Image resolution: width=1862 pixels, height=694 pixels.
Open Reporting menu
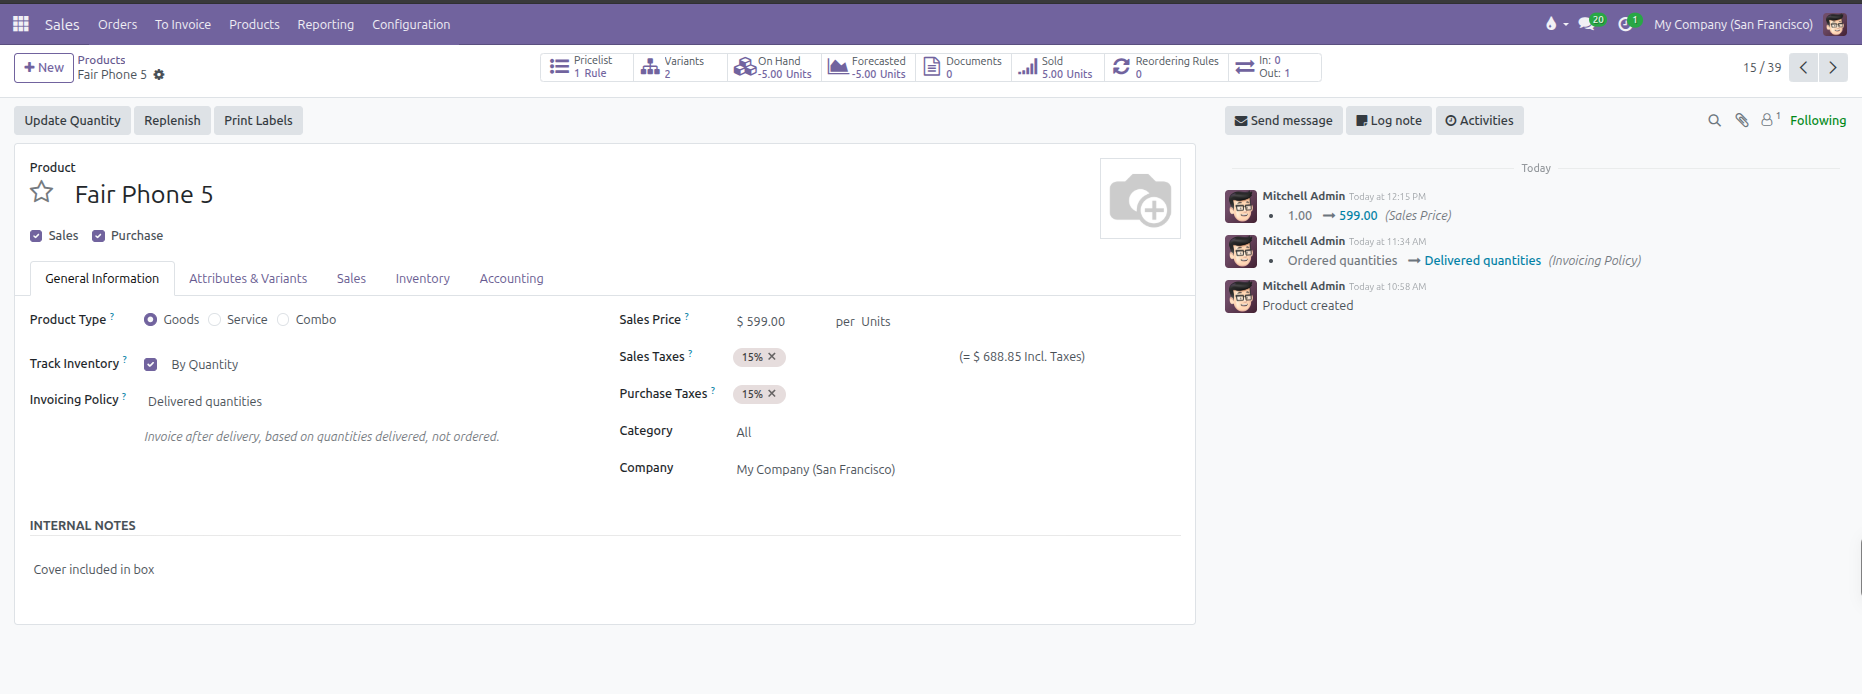(x=325, y=24)
